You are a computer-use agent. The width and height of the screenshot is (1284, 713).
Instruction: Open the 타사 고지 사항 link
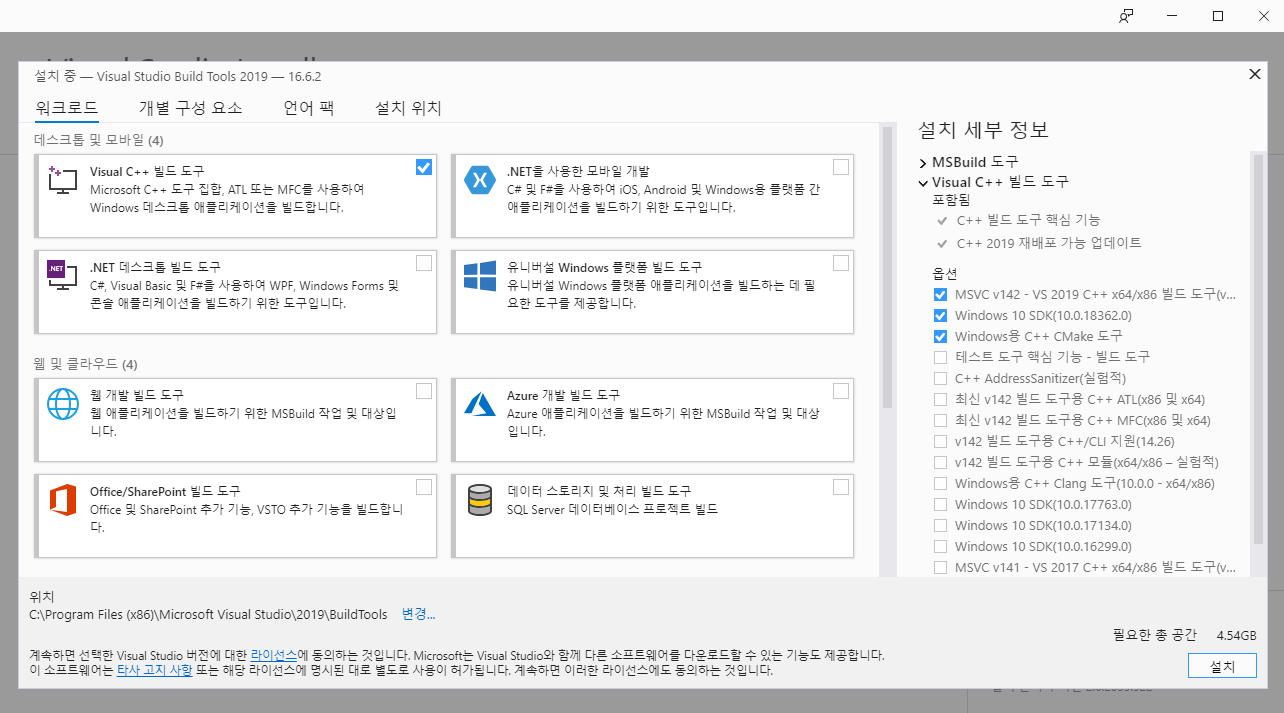pyautogui.click(x=155, y=670)
